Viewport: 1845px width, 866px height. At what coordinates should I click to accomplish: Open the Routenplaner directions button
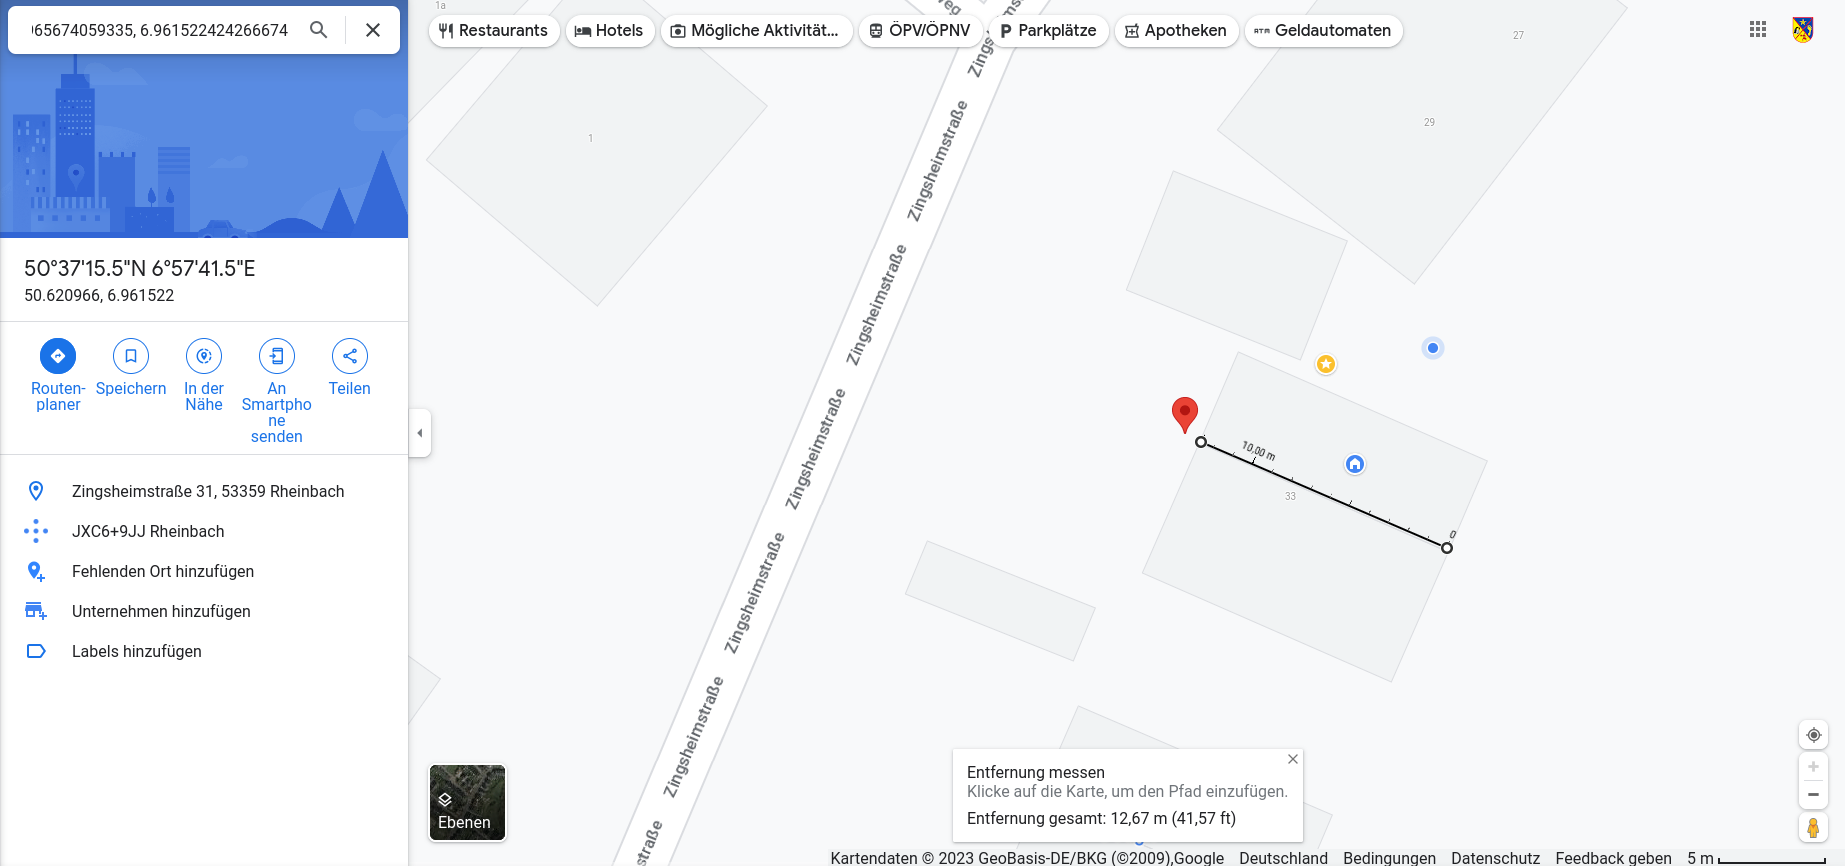click(x=58, y=356)
